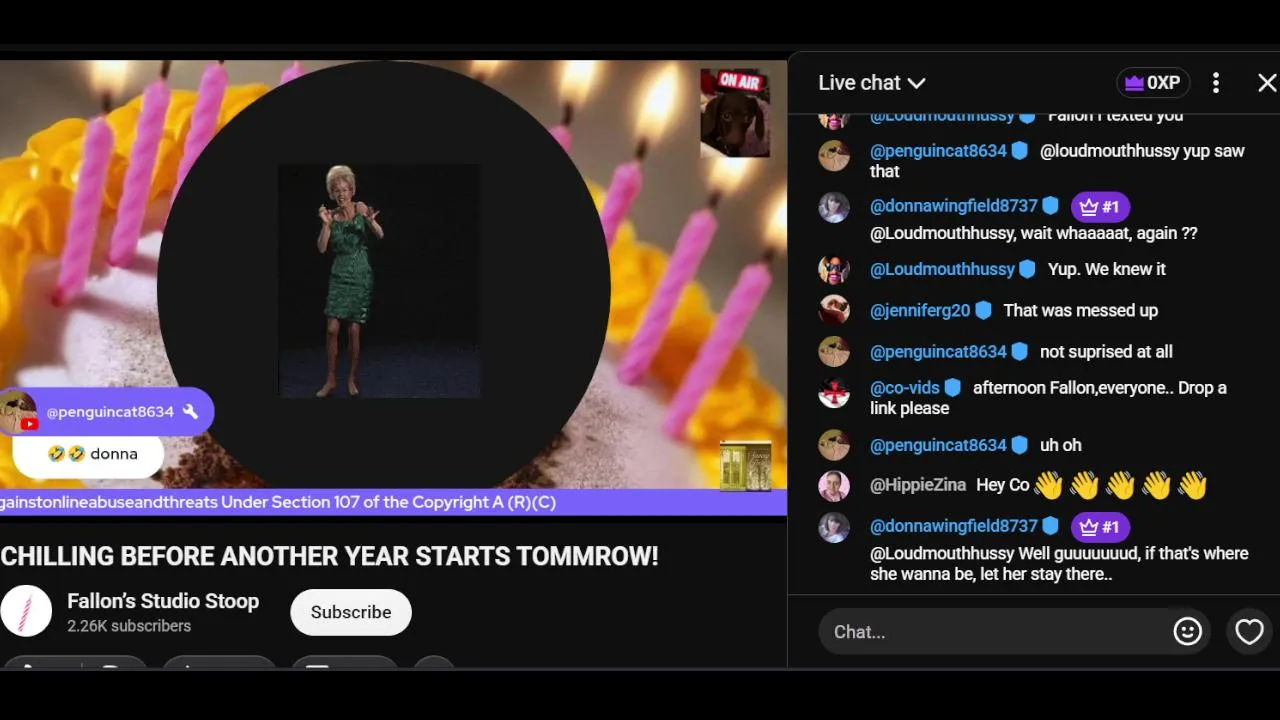Close the live chat panel
The height and width of the screenshot is (720, 1280).
1266,83
